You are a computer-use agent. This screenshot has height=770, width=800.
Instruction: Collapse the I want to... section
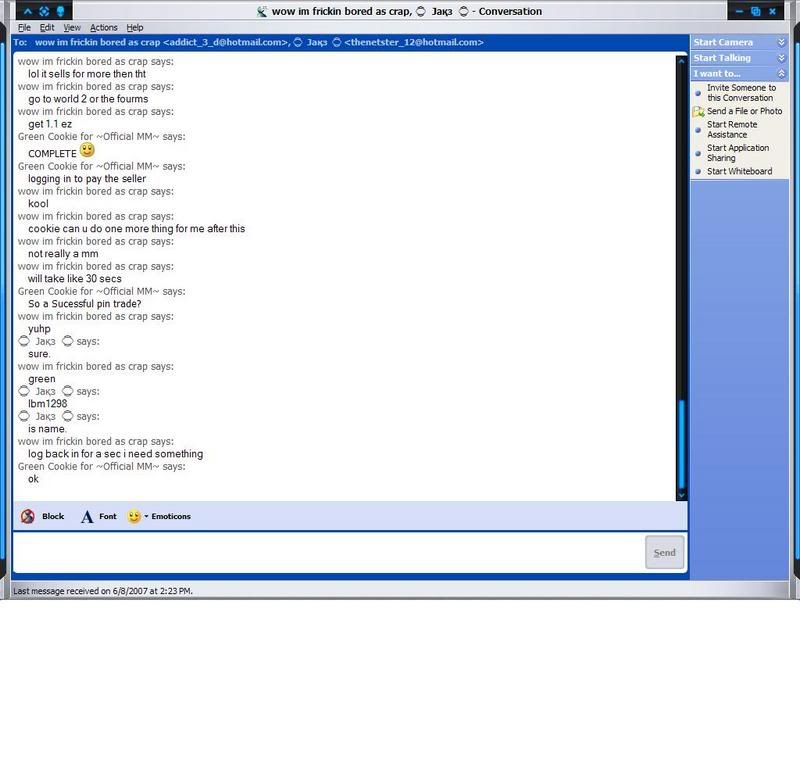point(781,74)
